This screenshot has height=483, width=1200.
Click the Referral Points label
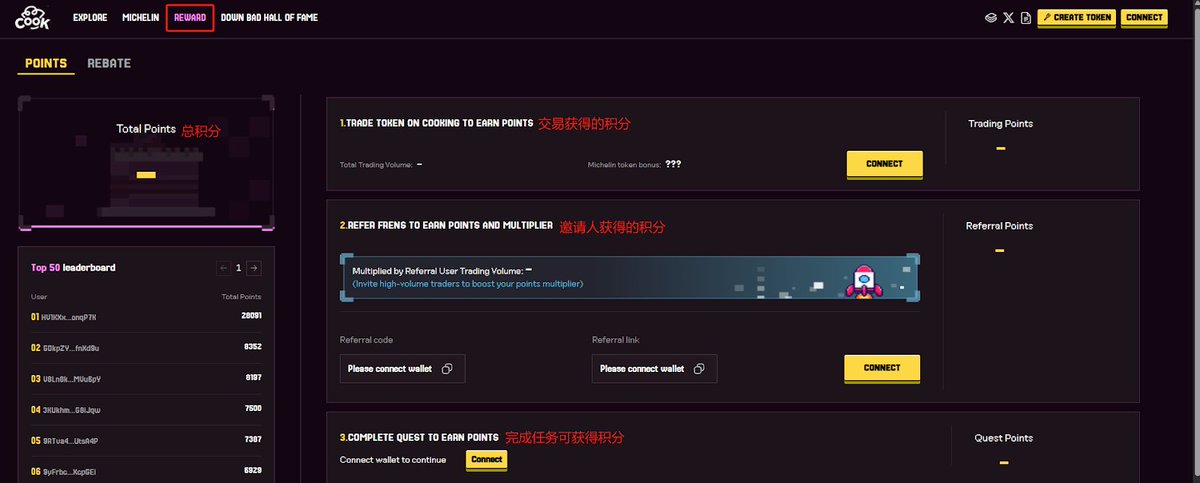pos(999,226)
